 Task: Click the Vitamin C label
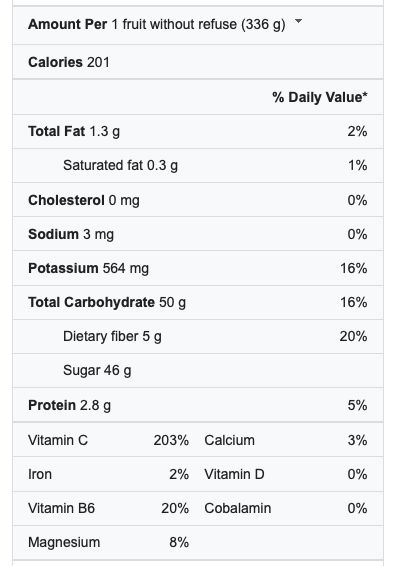(58, 440)
